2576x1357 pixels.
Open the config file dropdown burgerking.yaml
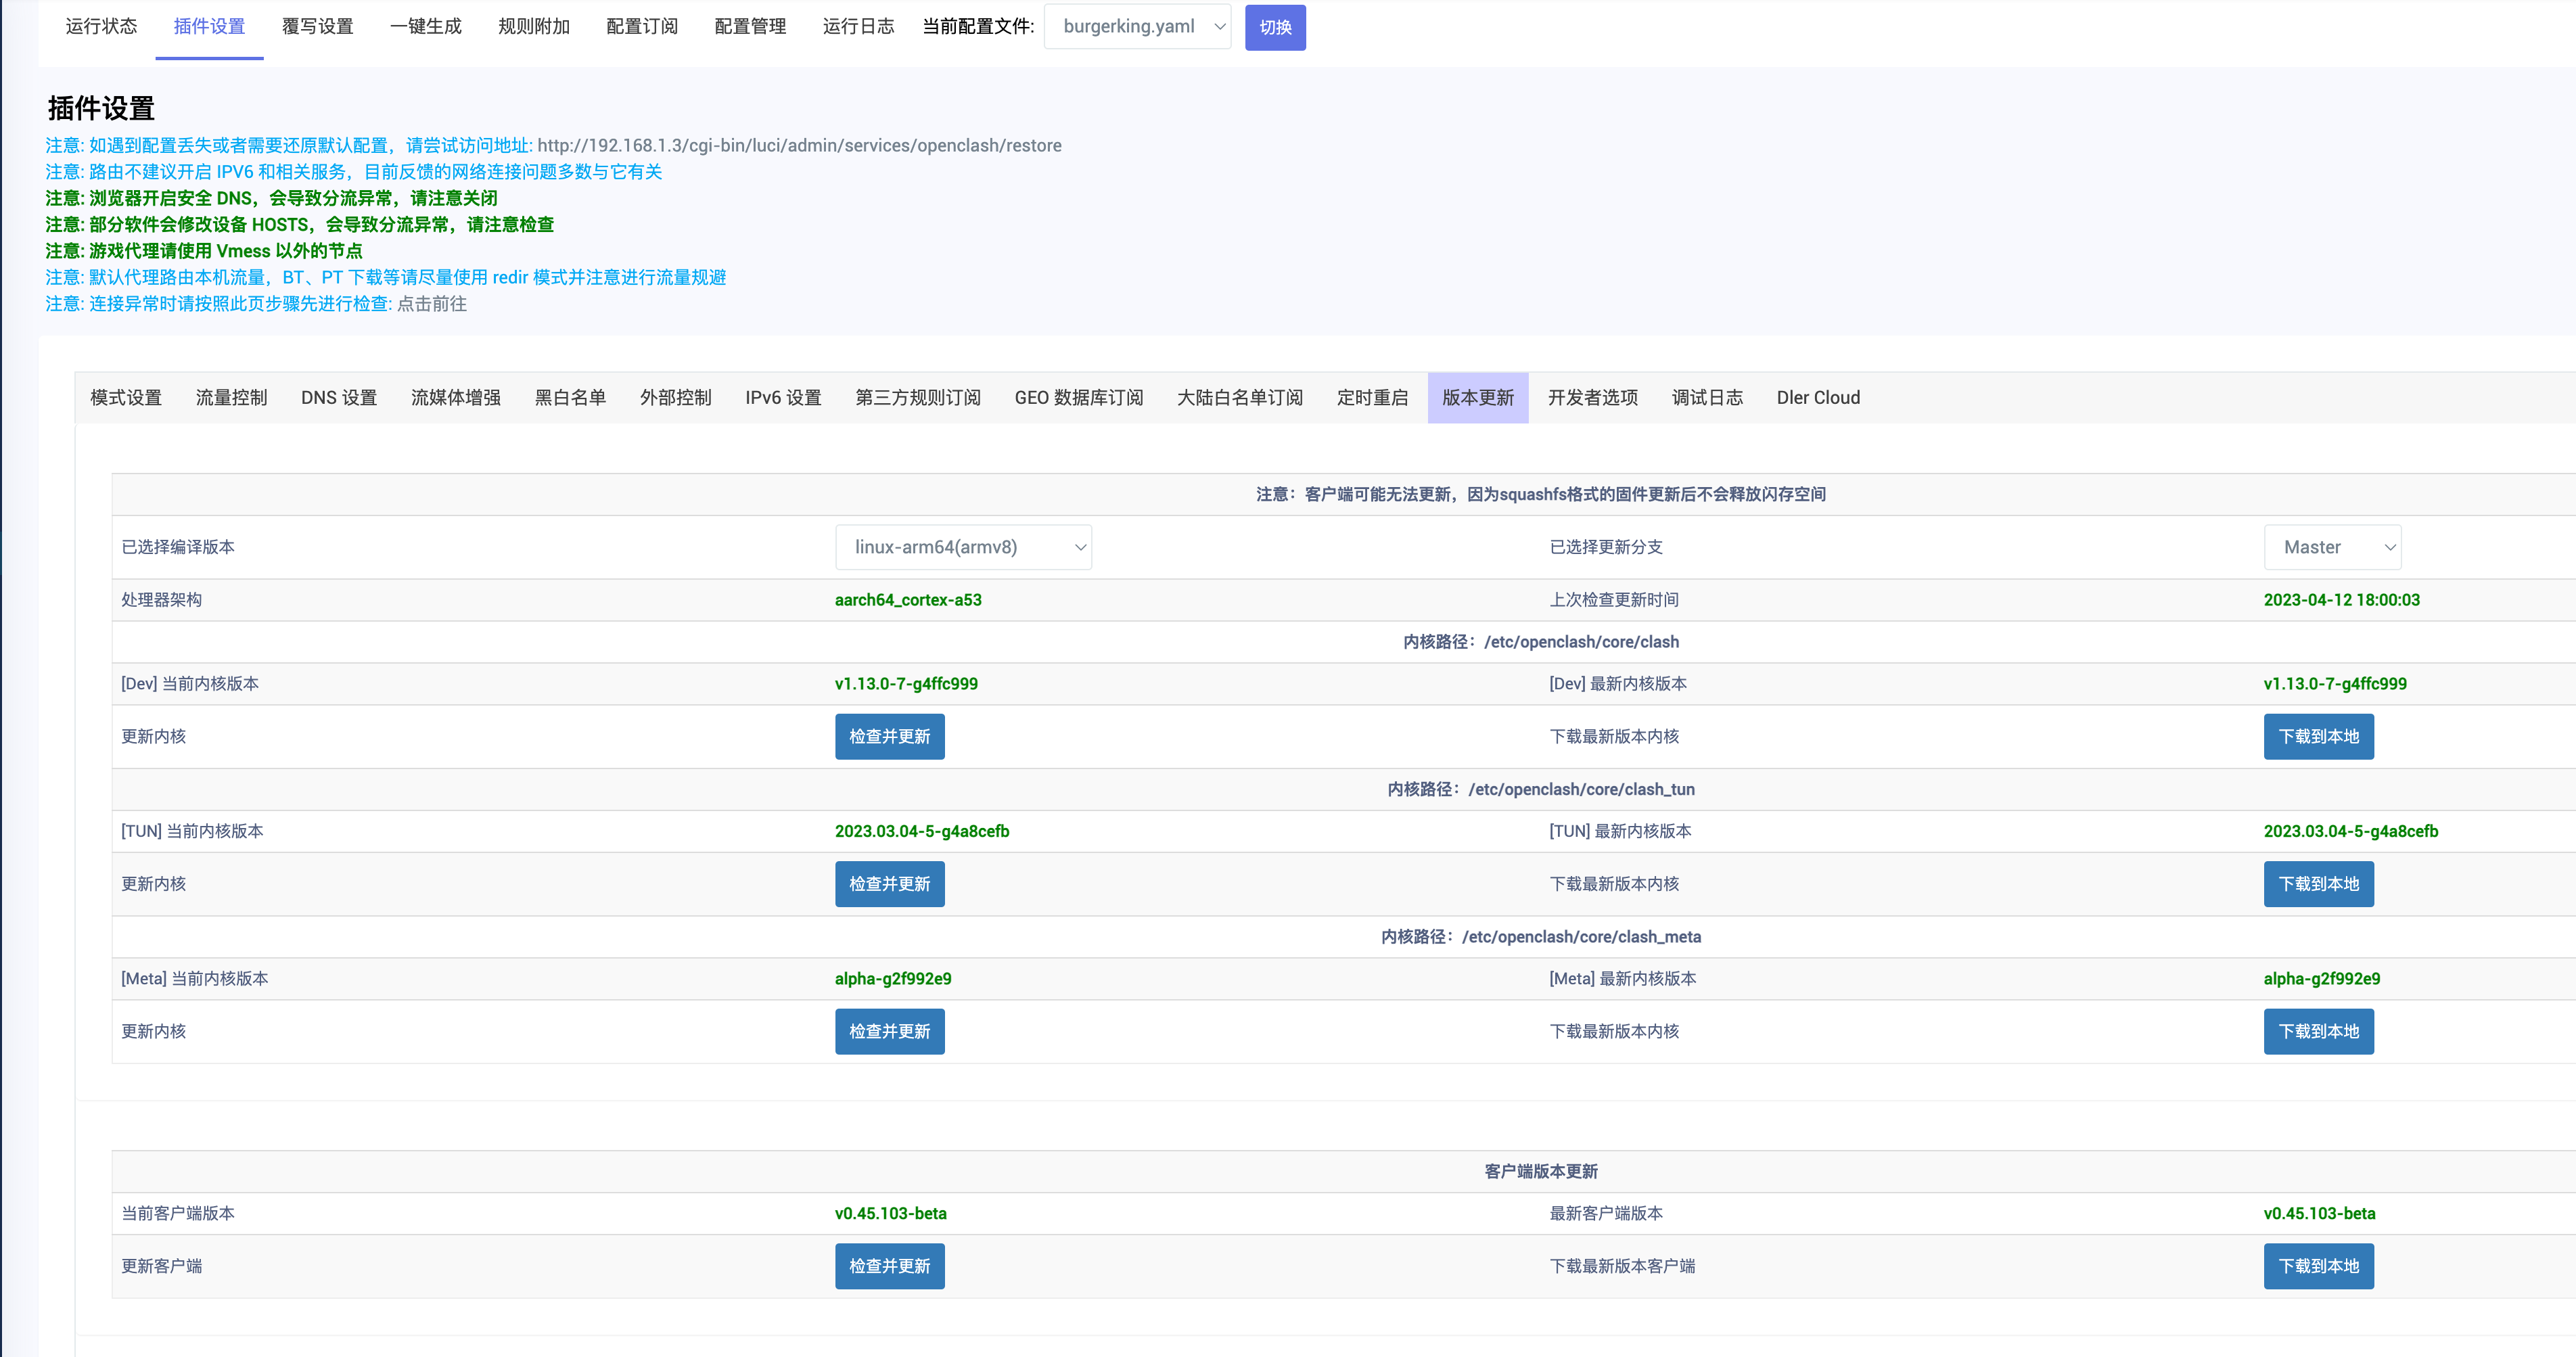click(x=1137, y=27)
